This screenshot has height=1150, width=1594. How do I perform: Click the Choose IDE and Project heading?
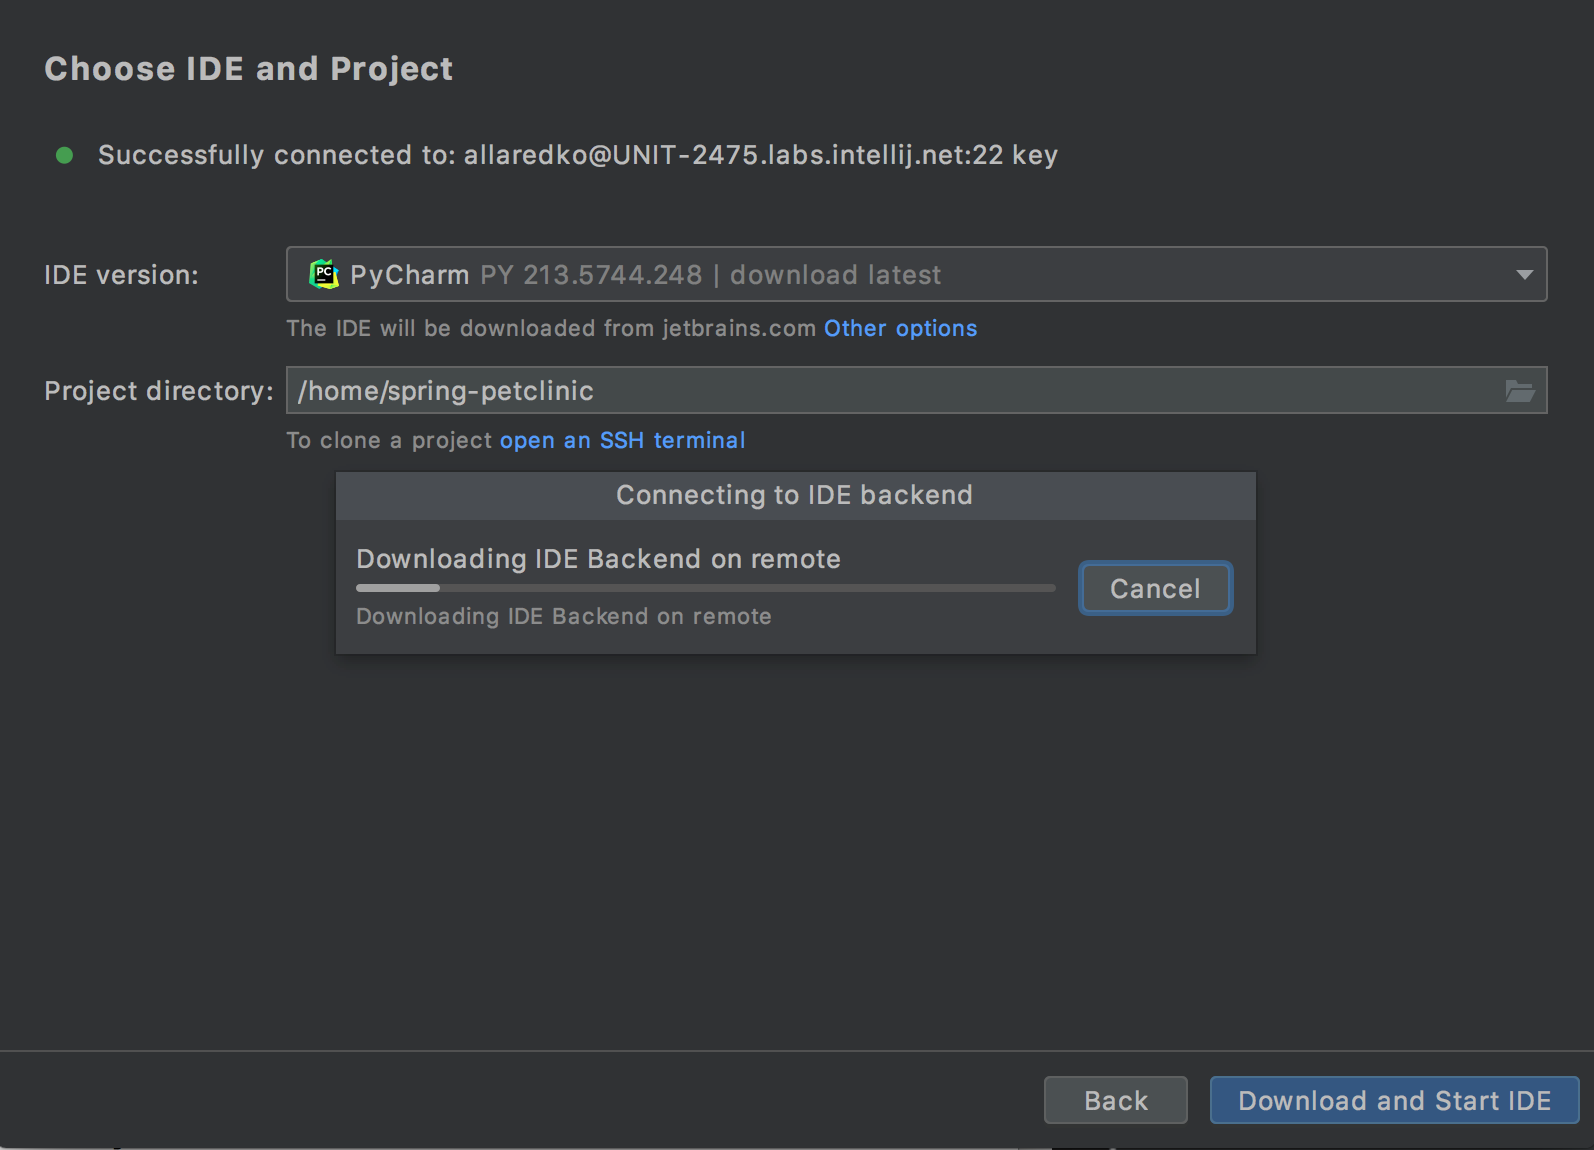pyautogui.click(x=248, y=69)
